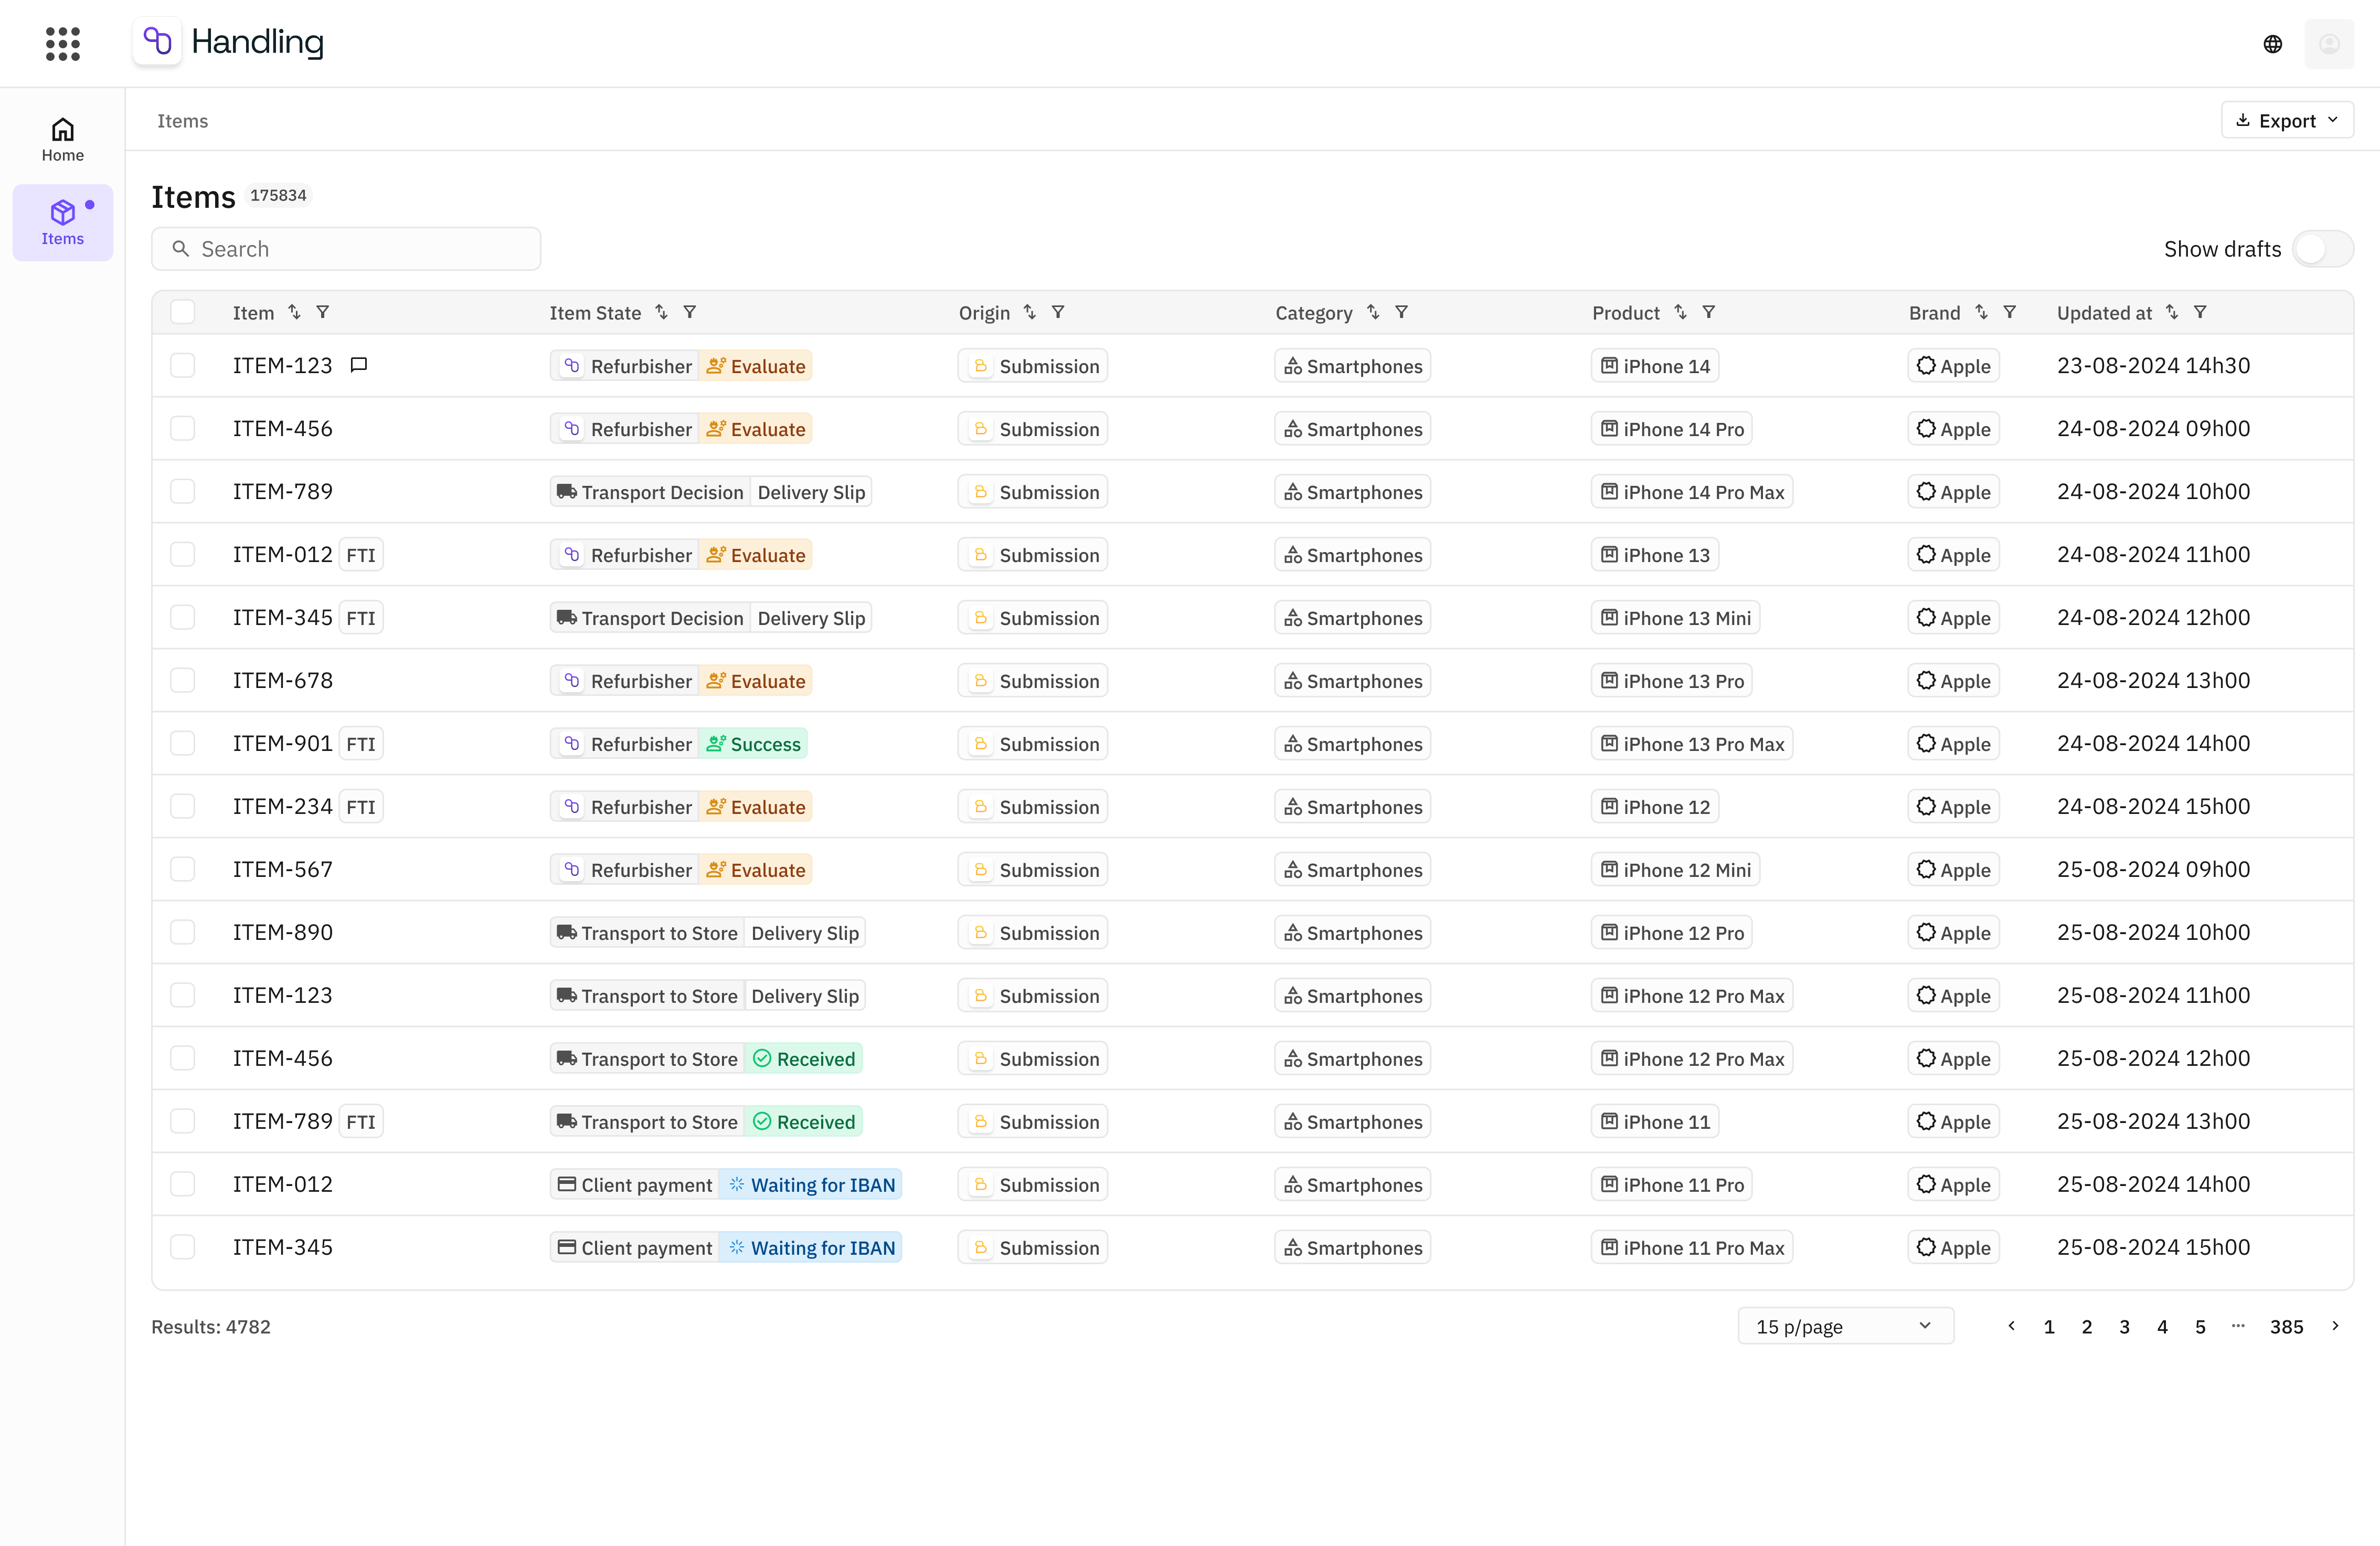This screenshot has width=2380, height=1546.
Task: Check the select-all checkbox in the table header
Action: [x=183, y=311]
